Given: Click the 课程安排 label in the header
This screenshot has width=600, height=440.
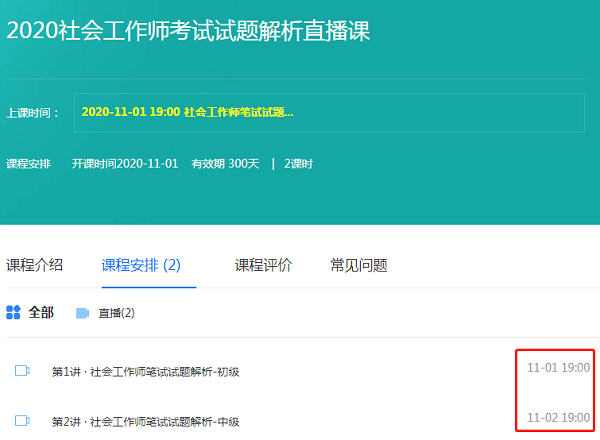Looking at the screenshot, I should tap(28, 164).
